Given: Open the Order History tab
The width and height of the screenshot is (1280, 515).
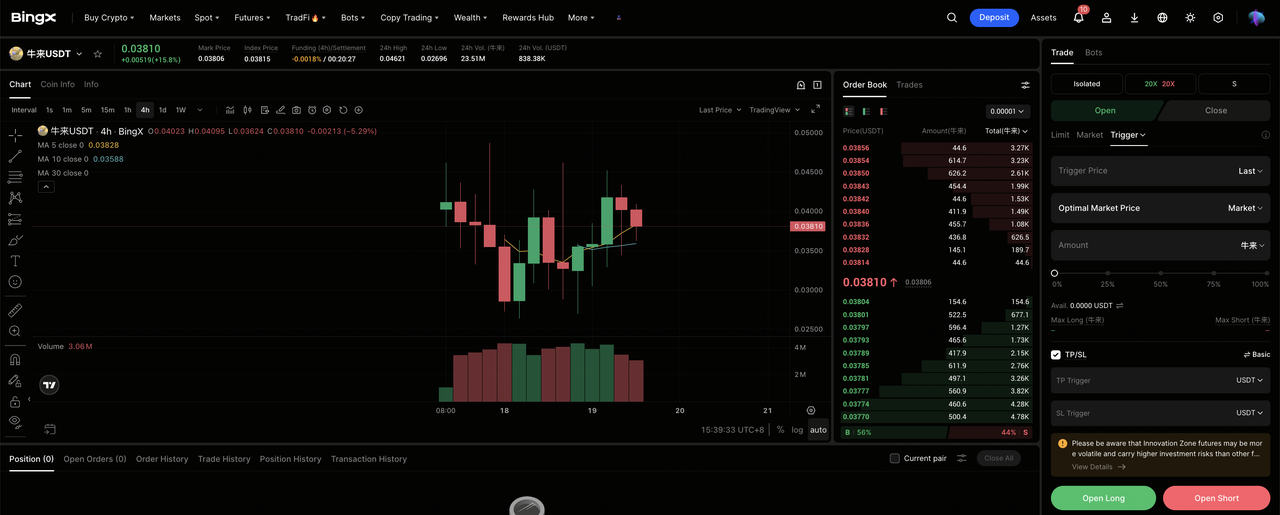Looking at the screenshot, I should tap(162, 459).
